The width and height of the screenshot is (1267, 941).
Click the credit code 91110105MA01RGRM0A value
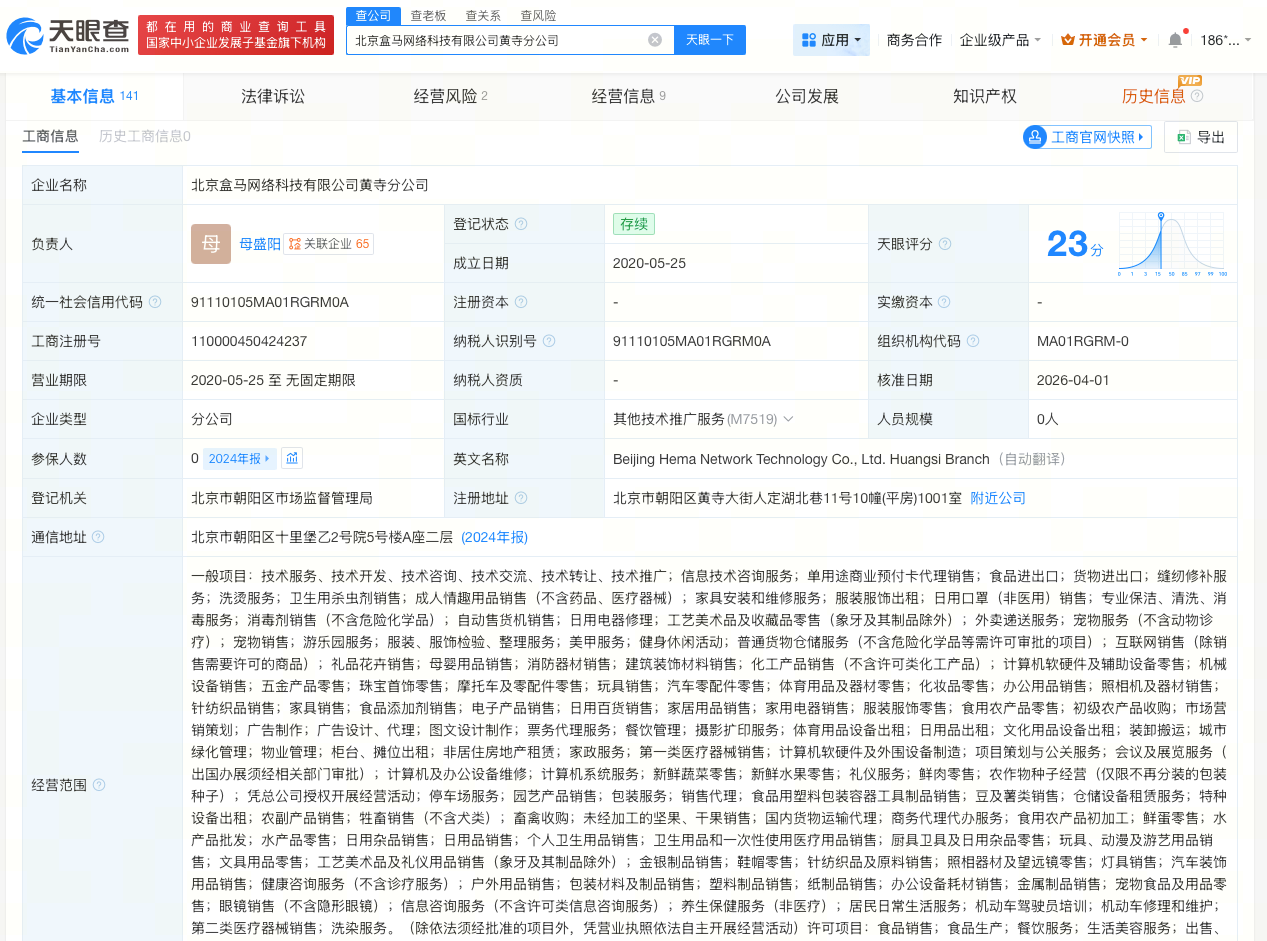270,302
